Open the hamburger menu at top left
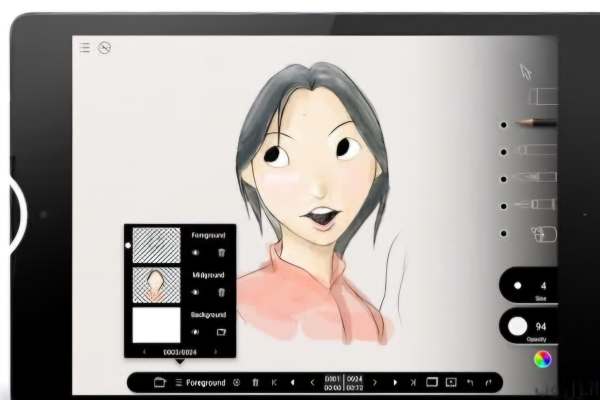Screen dimensions: 600x400 click(85, 48)
